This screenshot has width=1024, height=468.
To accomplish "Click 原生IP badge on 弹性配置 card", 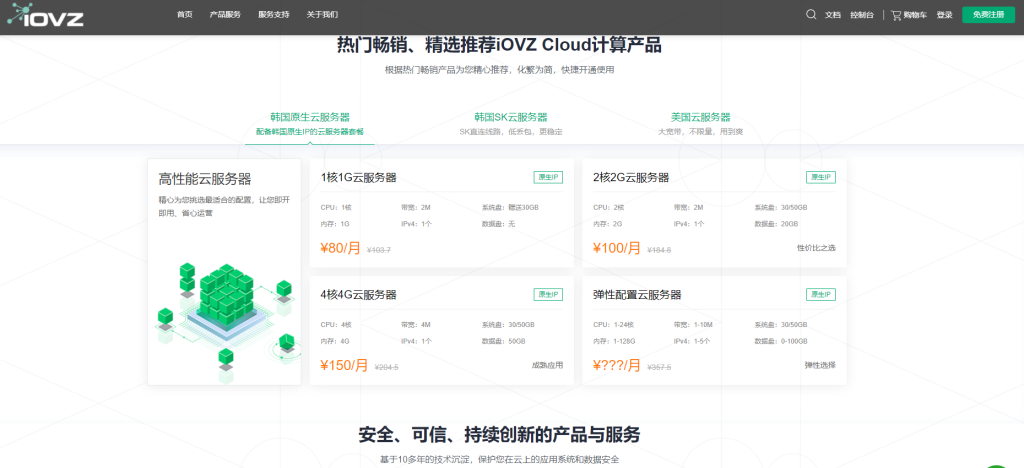I will click(x=821, y=294).
